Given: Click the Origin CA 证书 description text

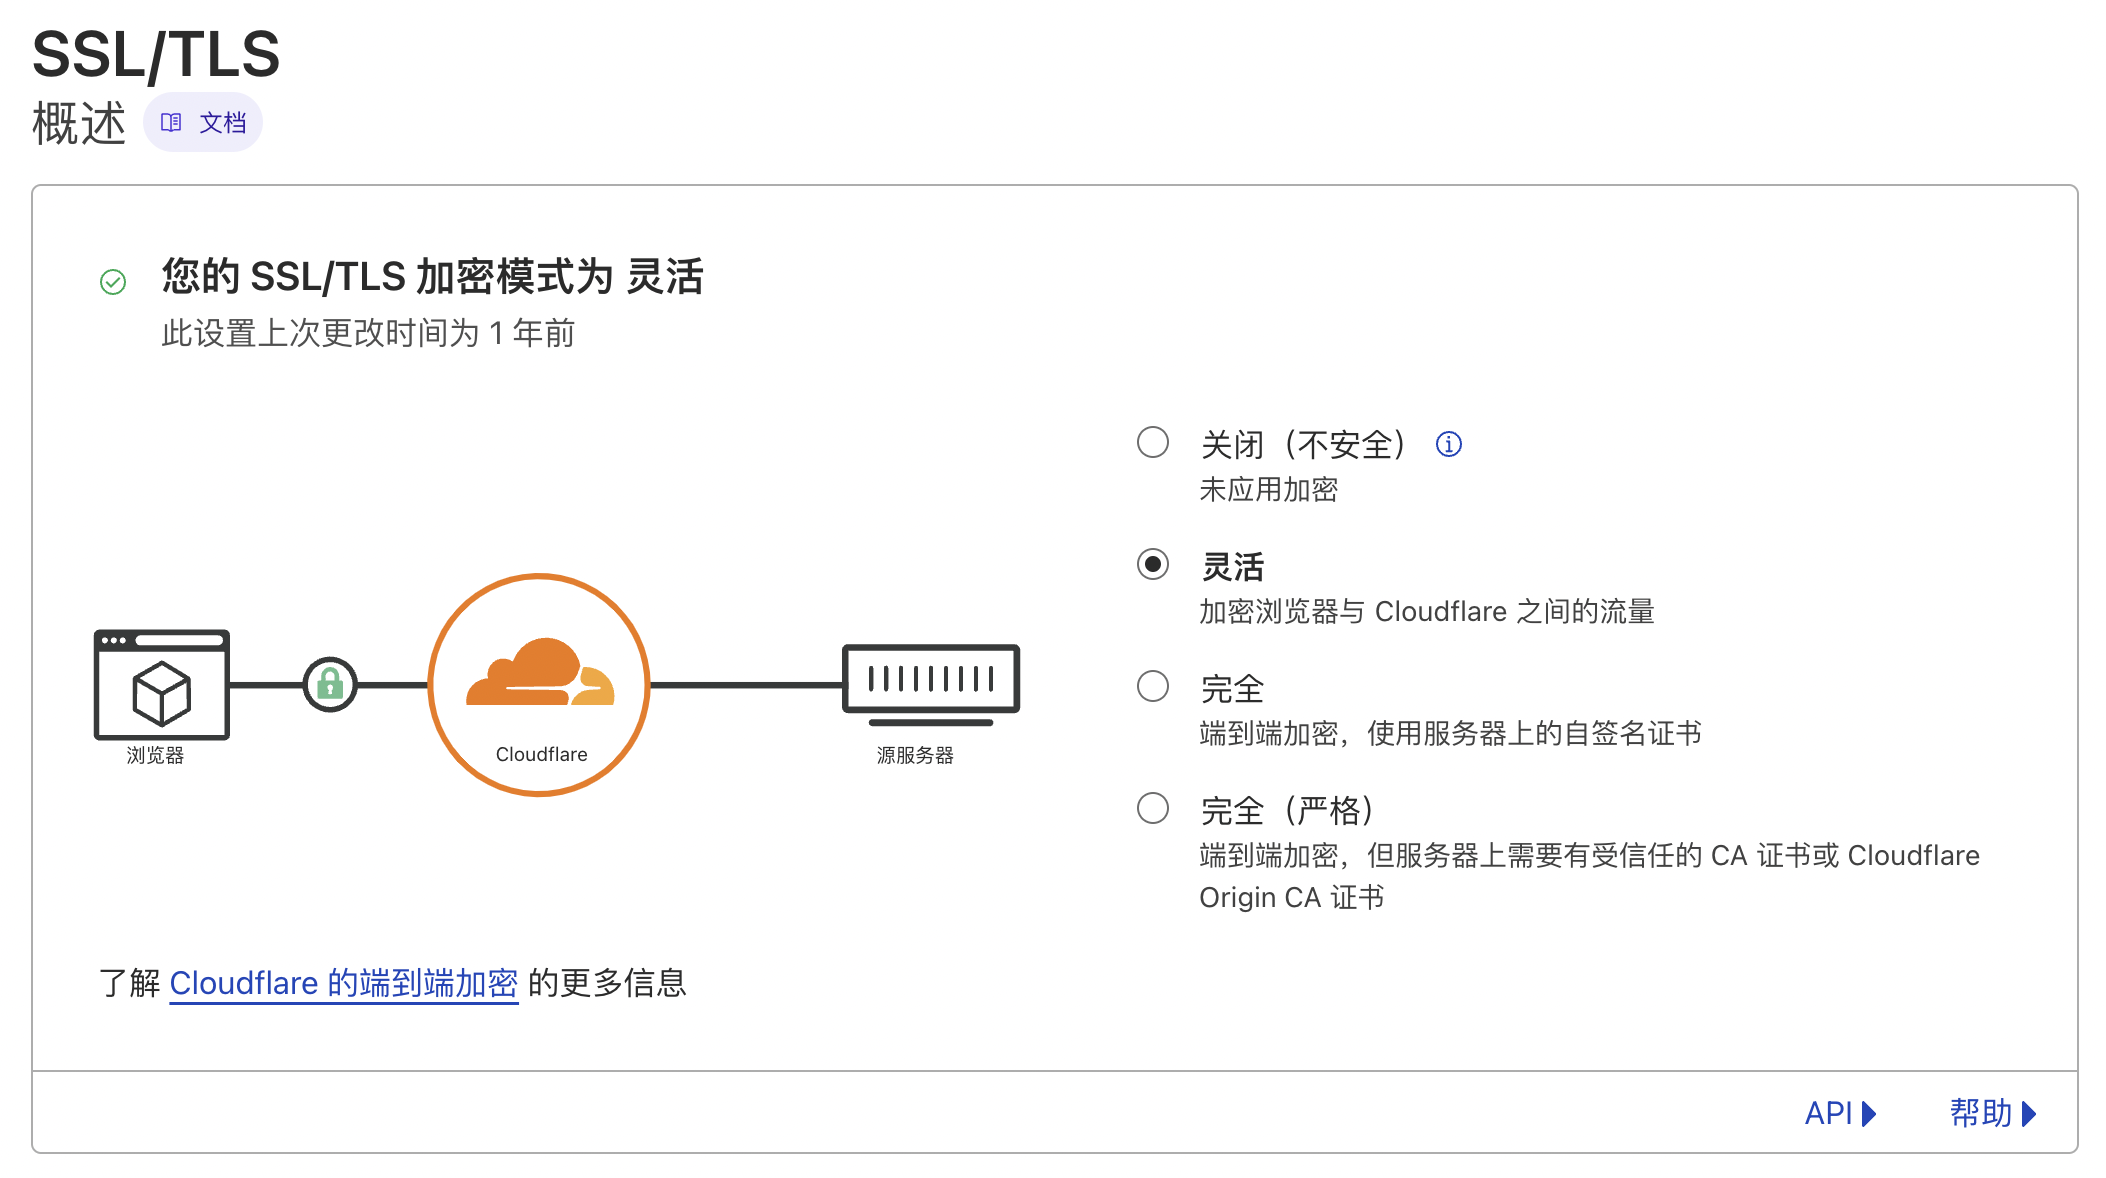Looking at the screenshot, I should (1292, 898).
